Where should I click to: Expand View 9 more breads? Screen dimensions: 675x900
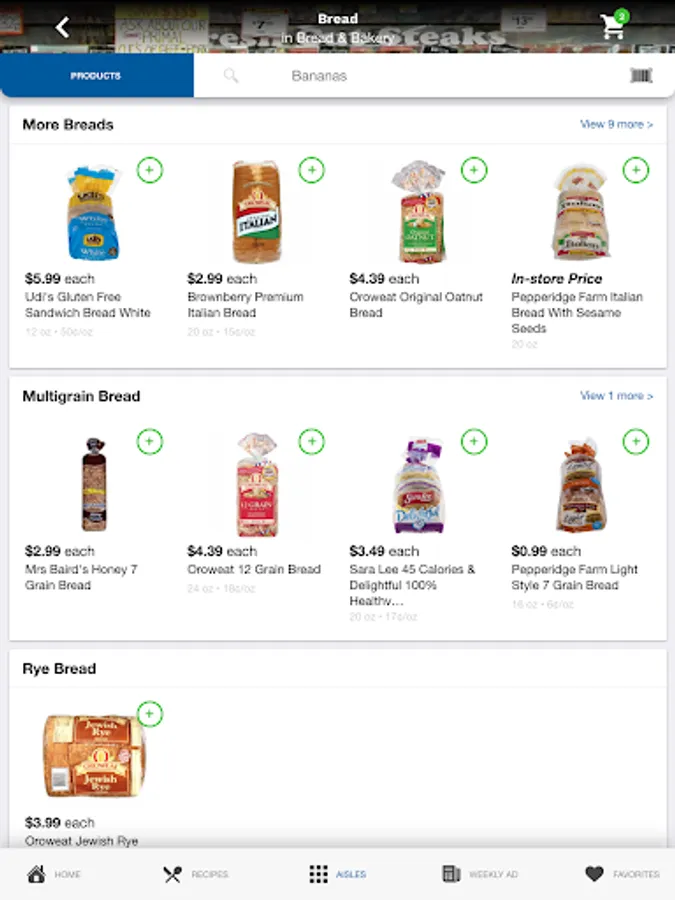coord(616,125)
